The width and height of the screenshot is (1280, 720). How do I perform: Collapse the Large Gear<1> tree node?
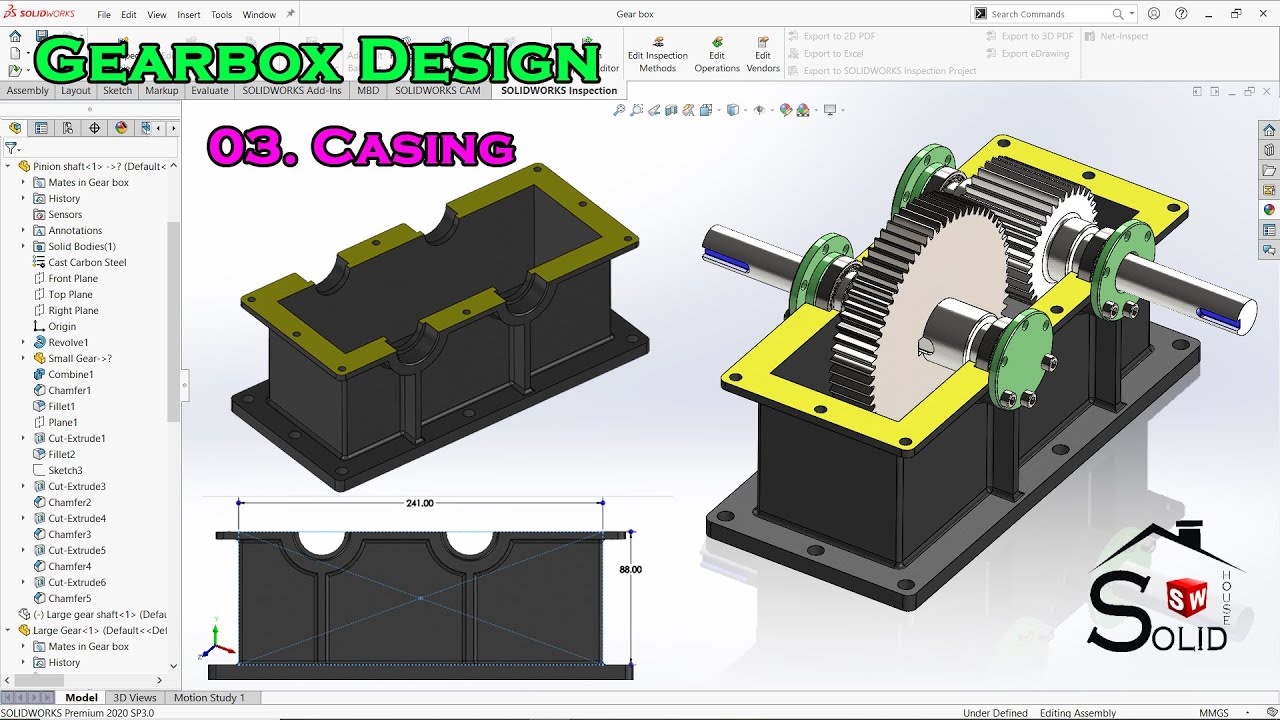point(8,630)
